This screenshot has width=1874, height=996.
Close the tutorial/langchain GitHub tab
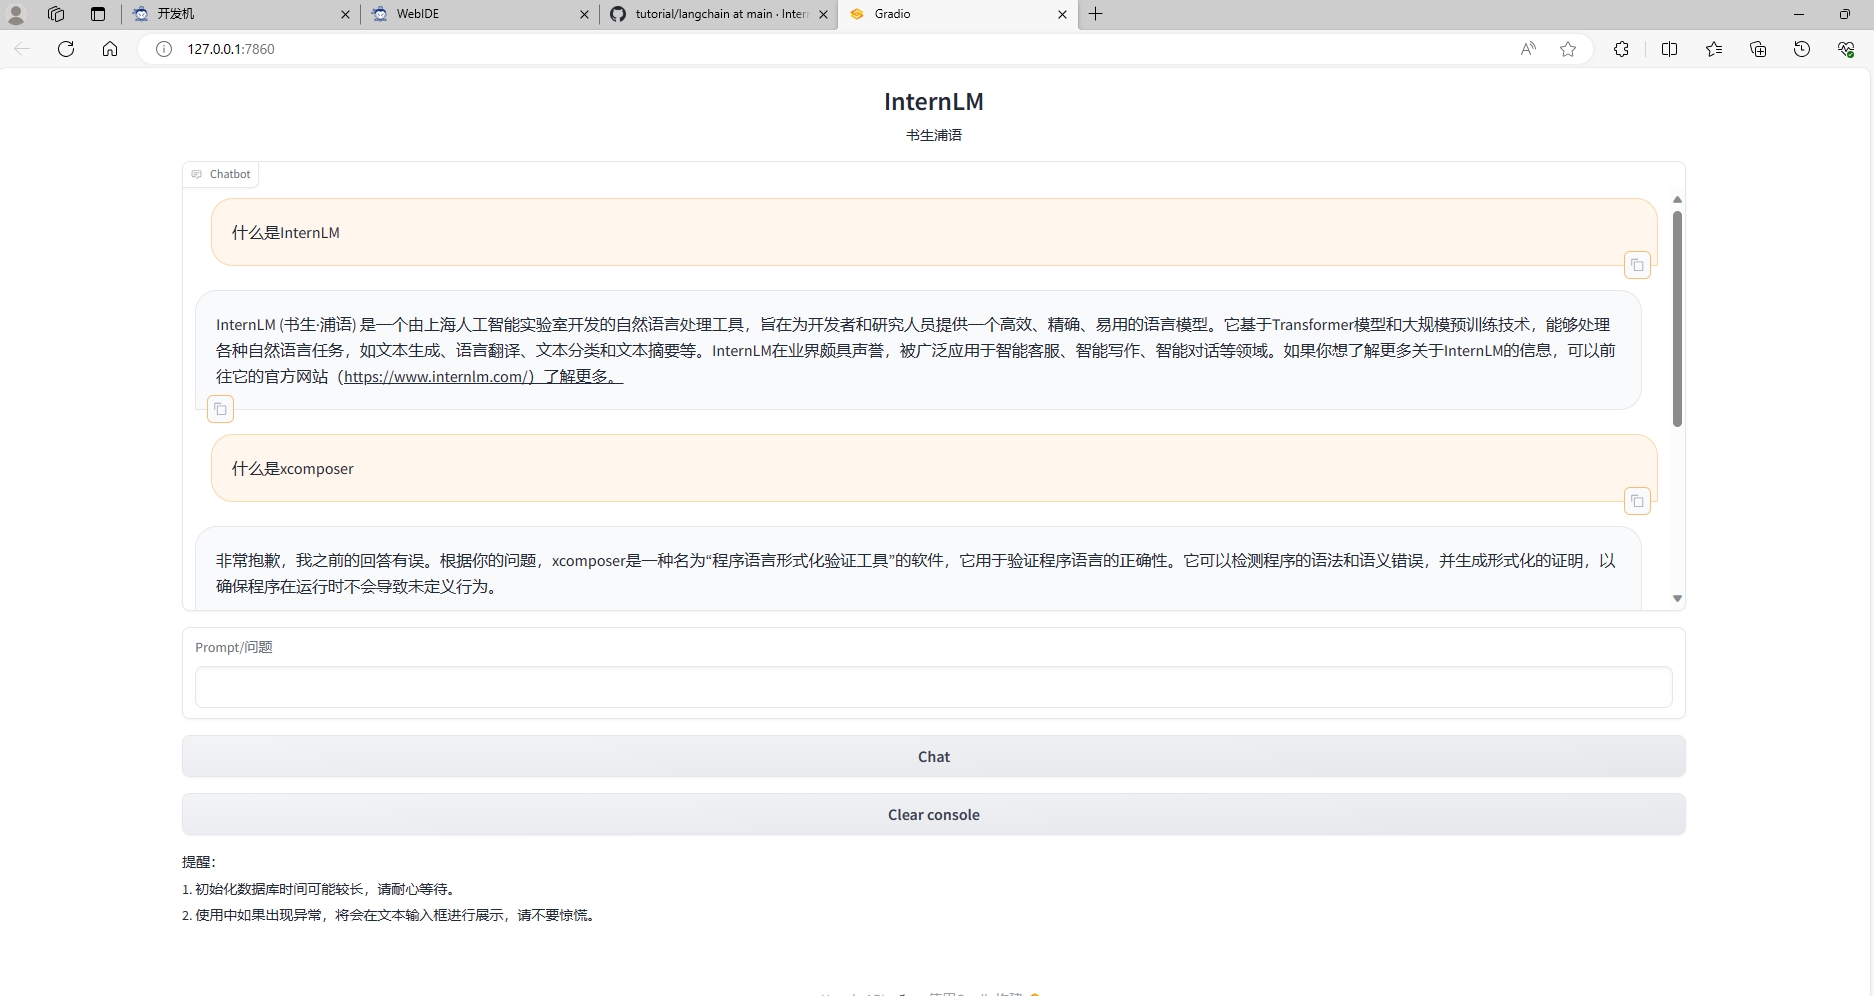pos(824,14)
